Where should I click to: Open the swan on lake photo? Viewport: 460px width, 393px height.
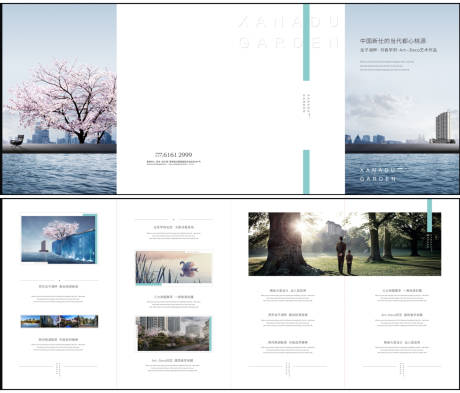tap(174, 268)
